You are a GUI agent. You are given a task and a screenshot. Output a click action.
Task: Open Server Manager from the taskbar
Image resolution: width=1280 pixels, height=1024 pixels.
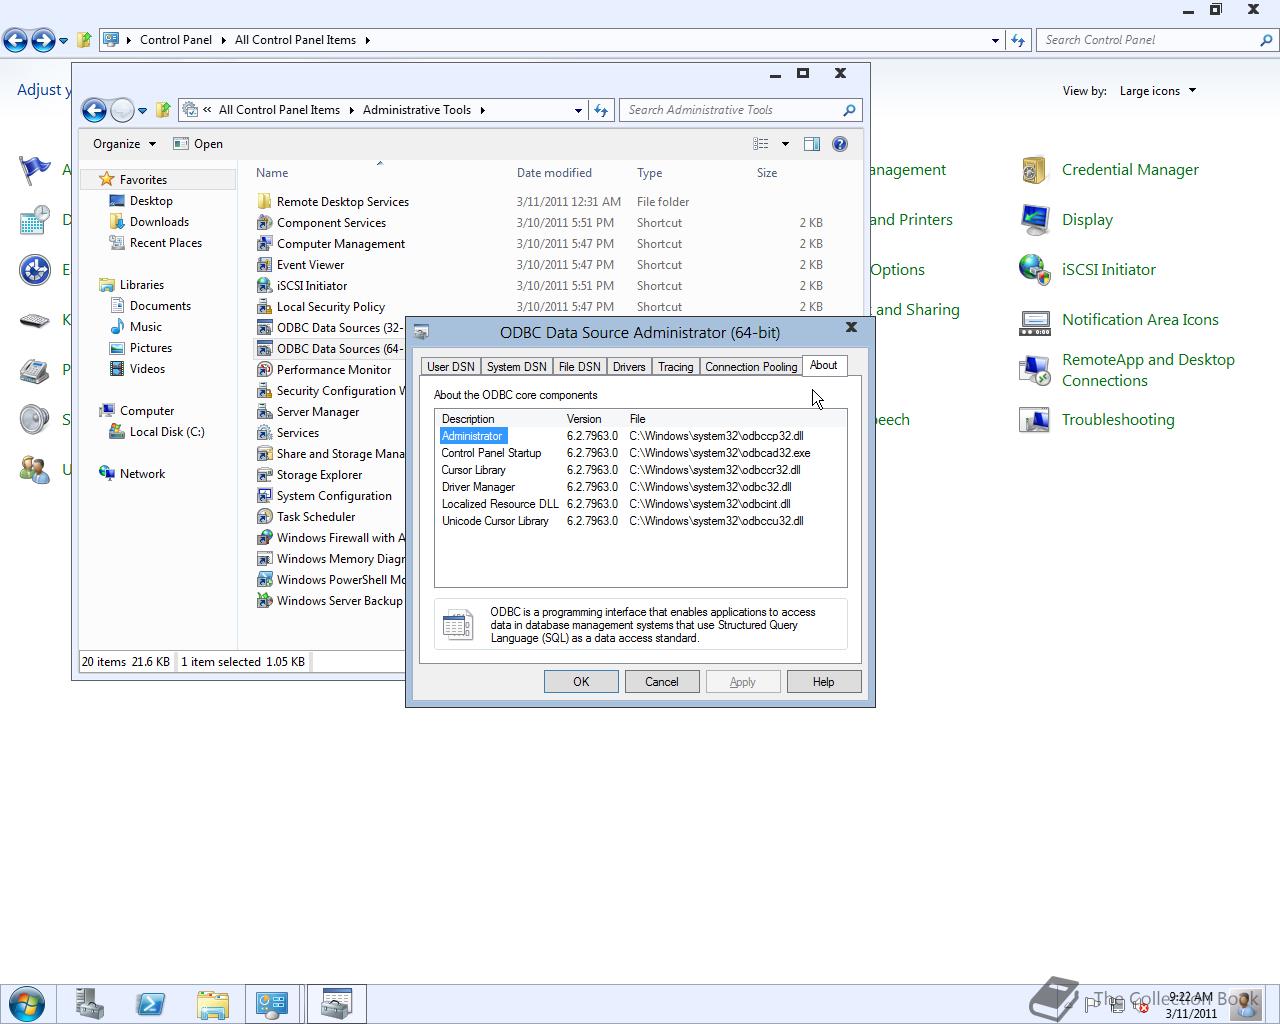click(x=90, y=1003)
